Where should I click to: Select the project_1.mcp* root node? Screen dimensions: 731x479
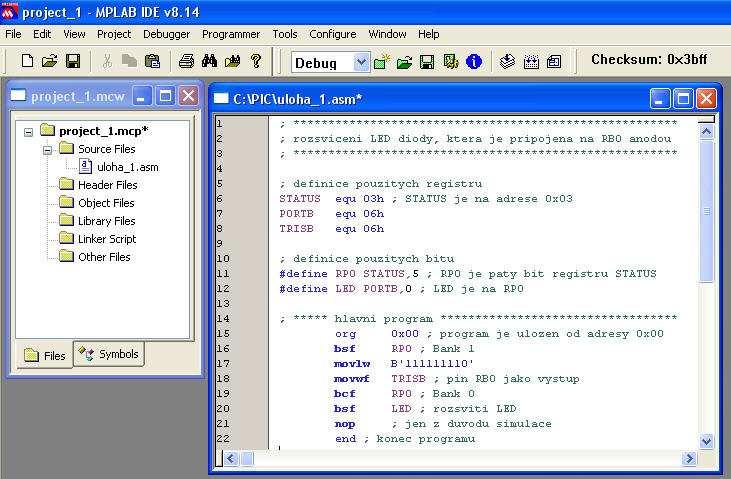coord(103,131)
